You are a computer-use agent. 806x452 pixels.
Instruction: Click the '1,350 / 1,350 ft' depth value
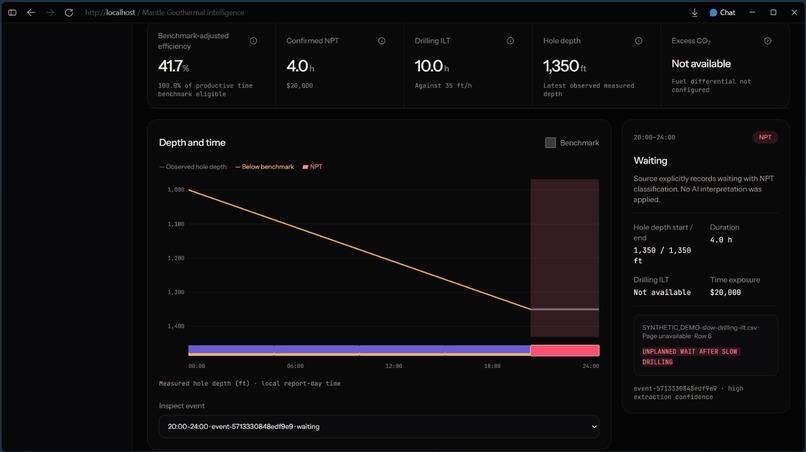tap(662, 255)
